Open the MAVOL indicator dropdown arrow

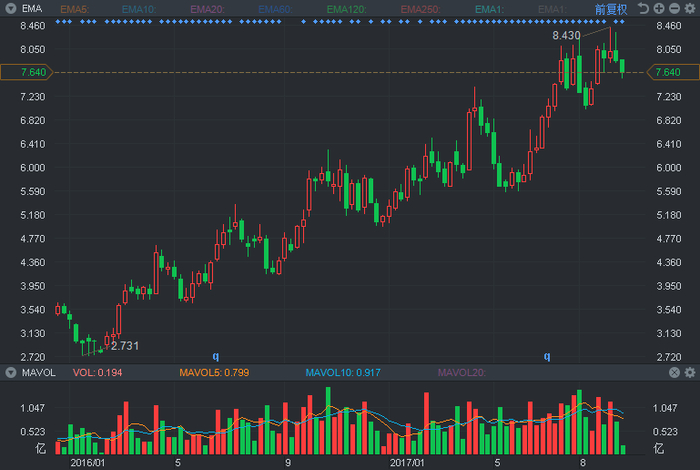[11, 373]
